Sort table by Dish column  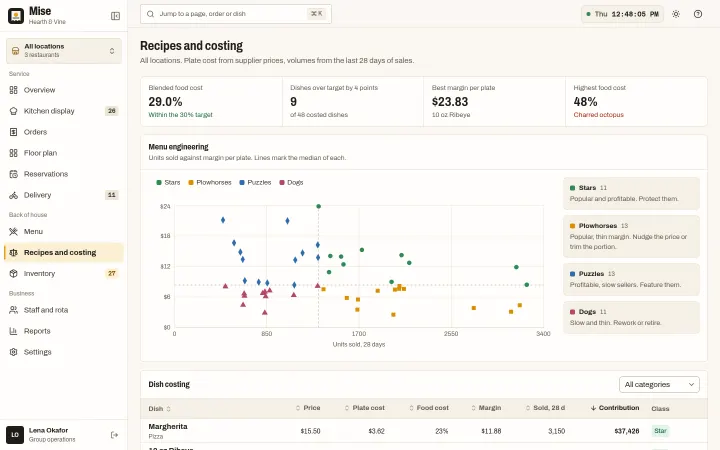point(159,408)
